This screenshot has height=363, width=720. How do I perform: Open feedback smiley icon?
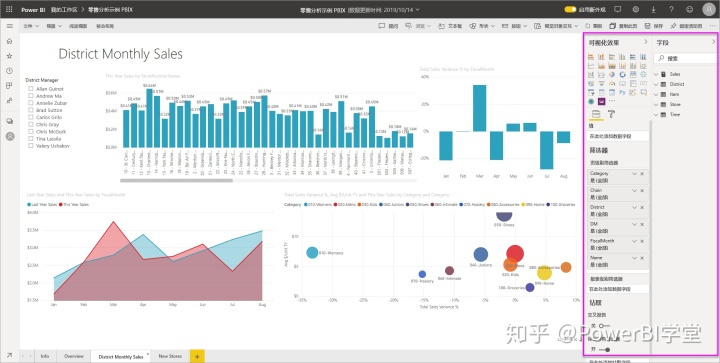690,9
